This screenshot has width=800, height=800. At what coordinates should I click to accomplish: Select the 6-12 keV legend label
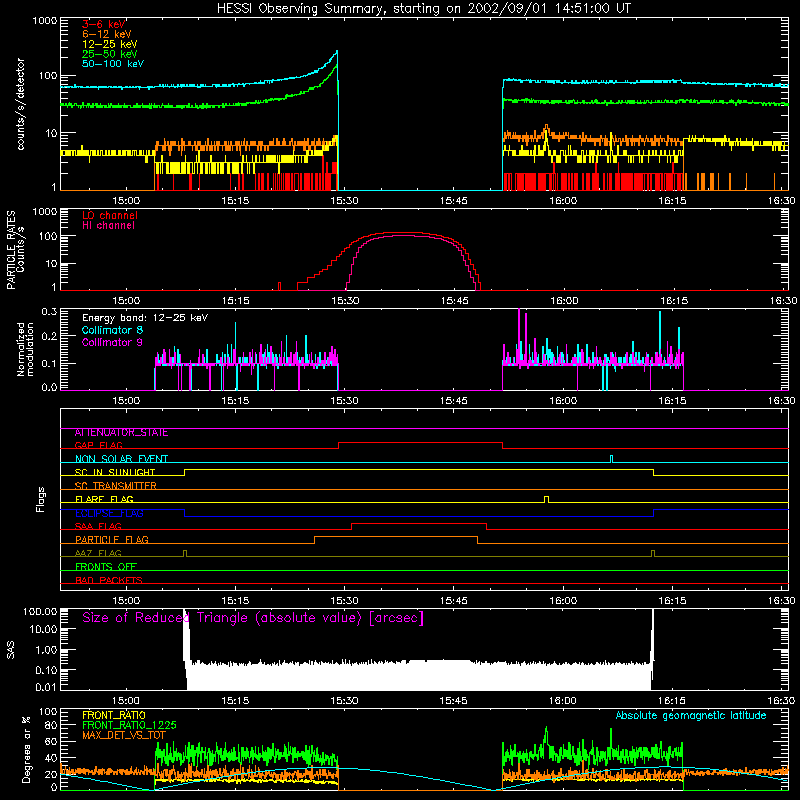coord(107,34)
